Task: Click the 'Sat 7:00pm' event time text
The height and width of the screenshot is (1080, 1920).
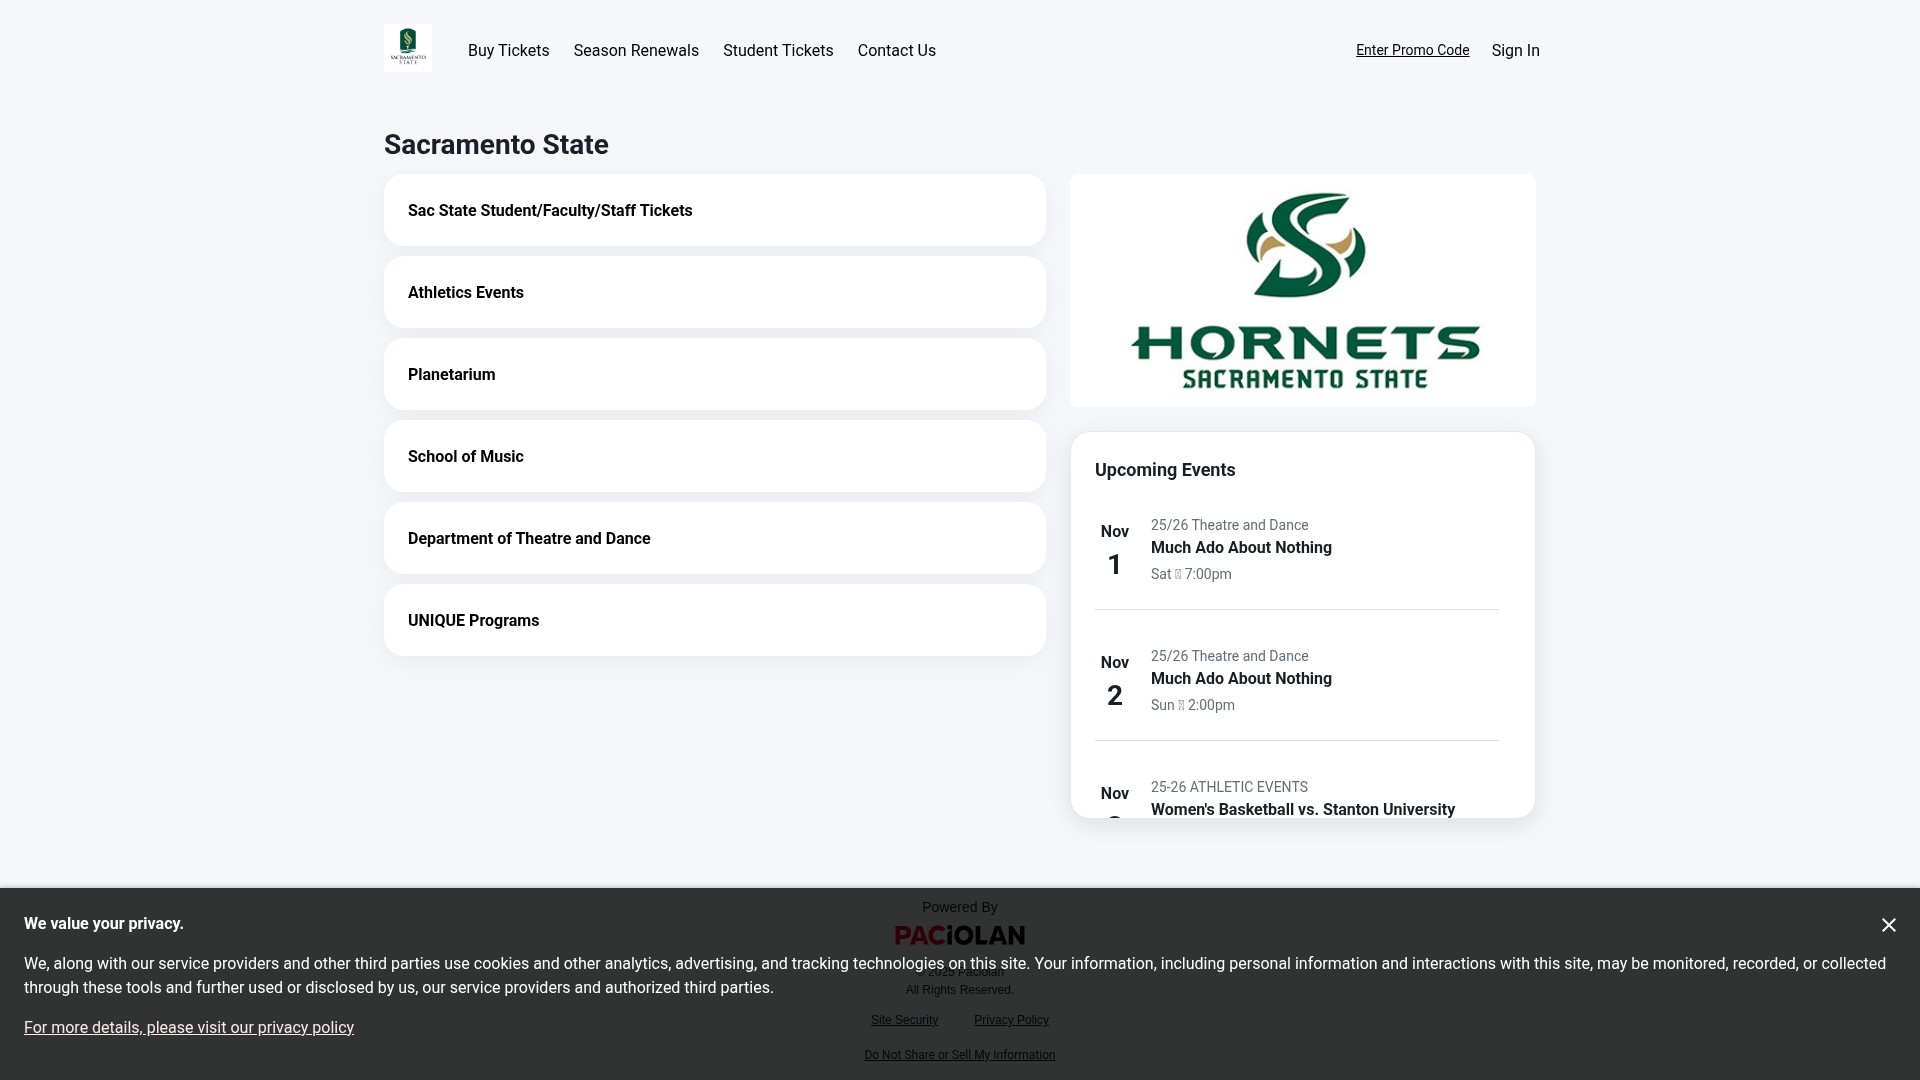Action: pyautogui.click(x=1191, y=574)
